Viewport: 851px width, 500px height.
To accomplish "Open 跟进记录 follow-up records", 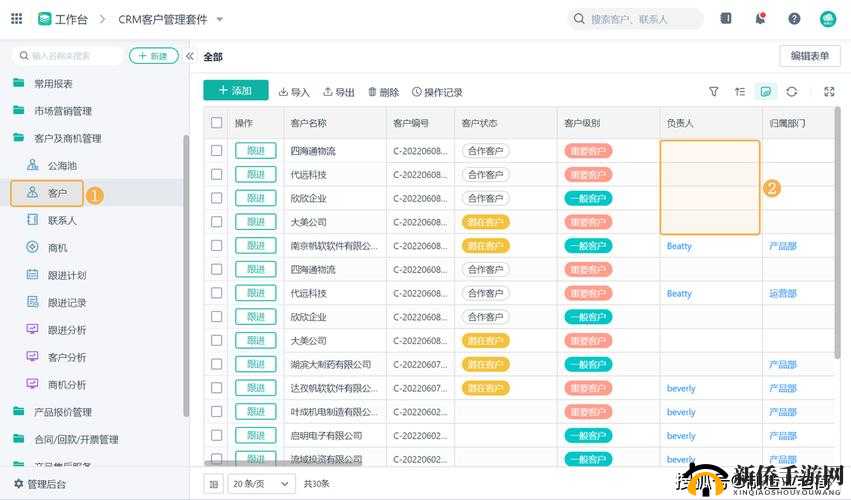I will click(x=57, y=302).
